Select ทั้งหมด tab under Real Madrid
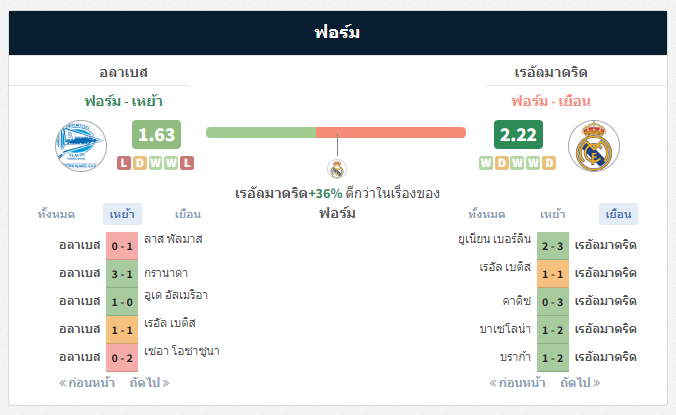This screenshot has width=676, height=415. coord(487,214)
